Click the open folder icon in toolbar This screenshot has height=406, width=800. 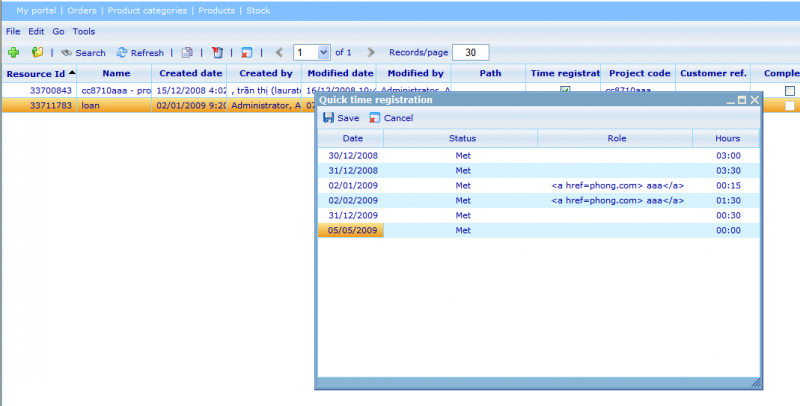37,52
